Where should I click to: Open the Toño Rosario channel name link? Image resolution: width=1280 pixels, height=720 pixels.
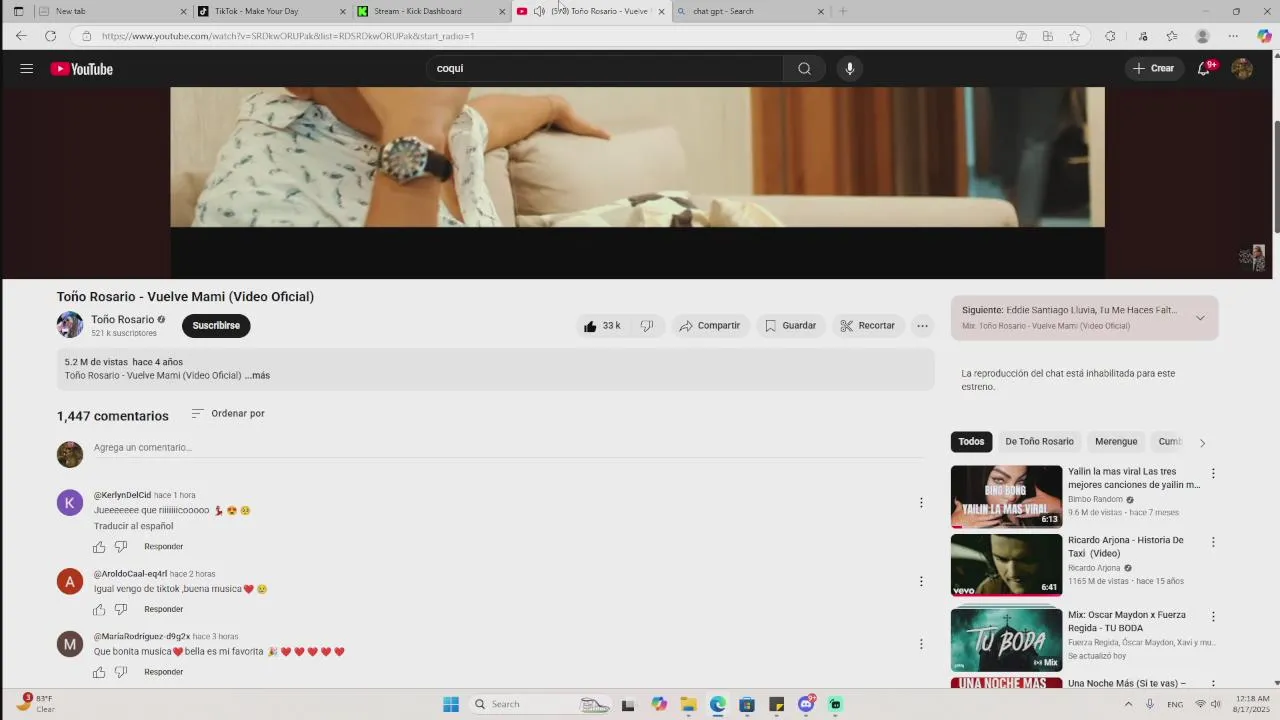pyautogui.click(x=123, y=320)
